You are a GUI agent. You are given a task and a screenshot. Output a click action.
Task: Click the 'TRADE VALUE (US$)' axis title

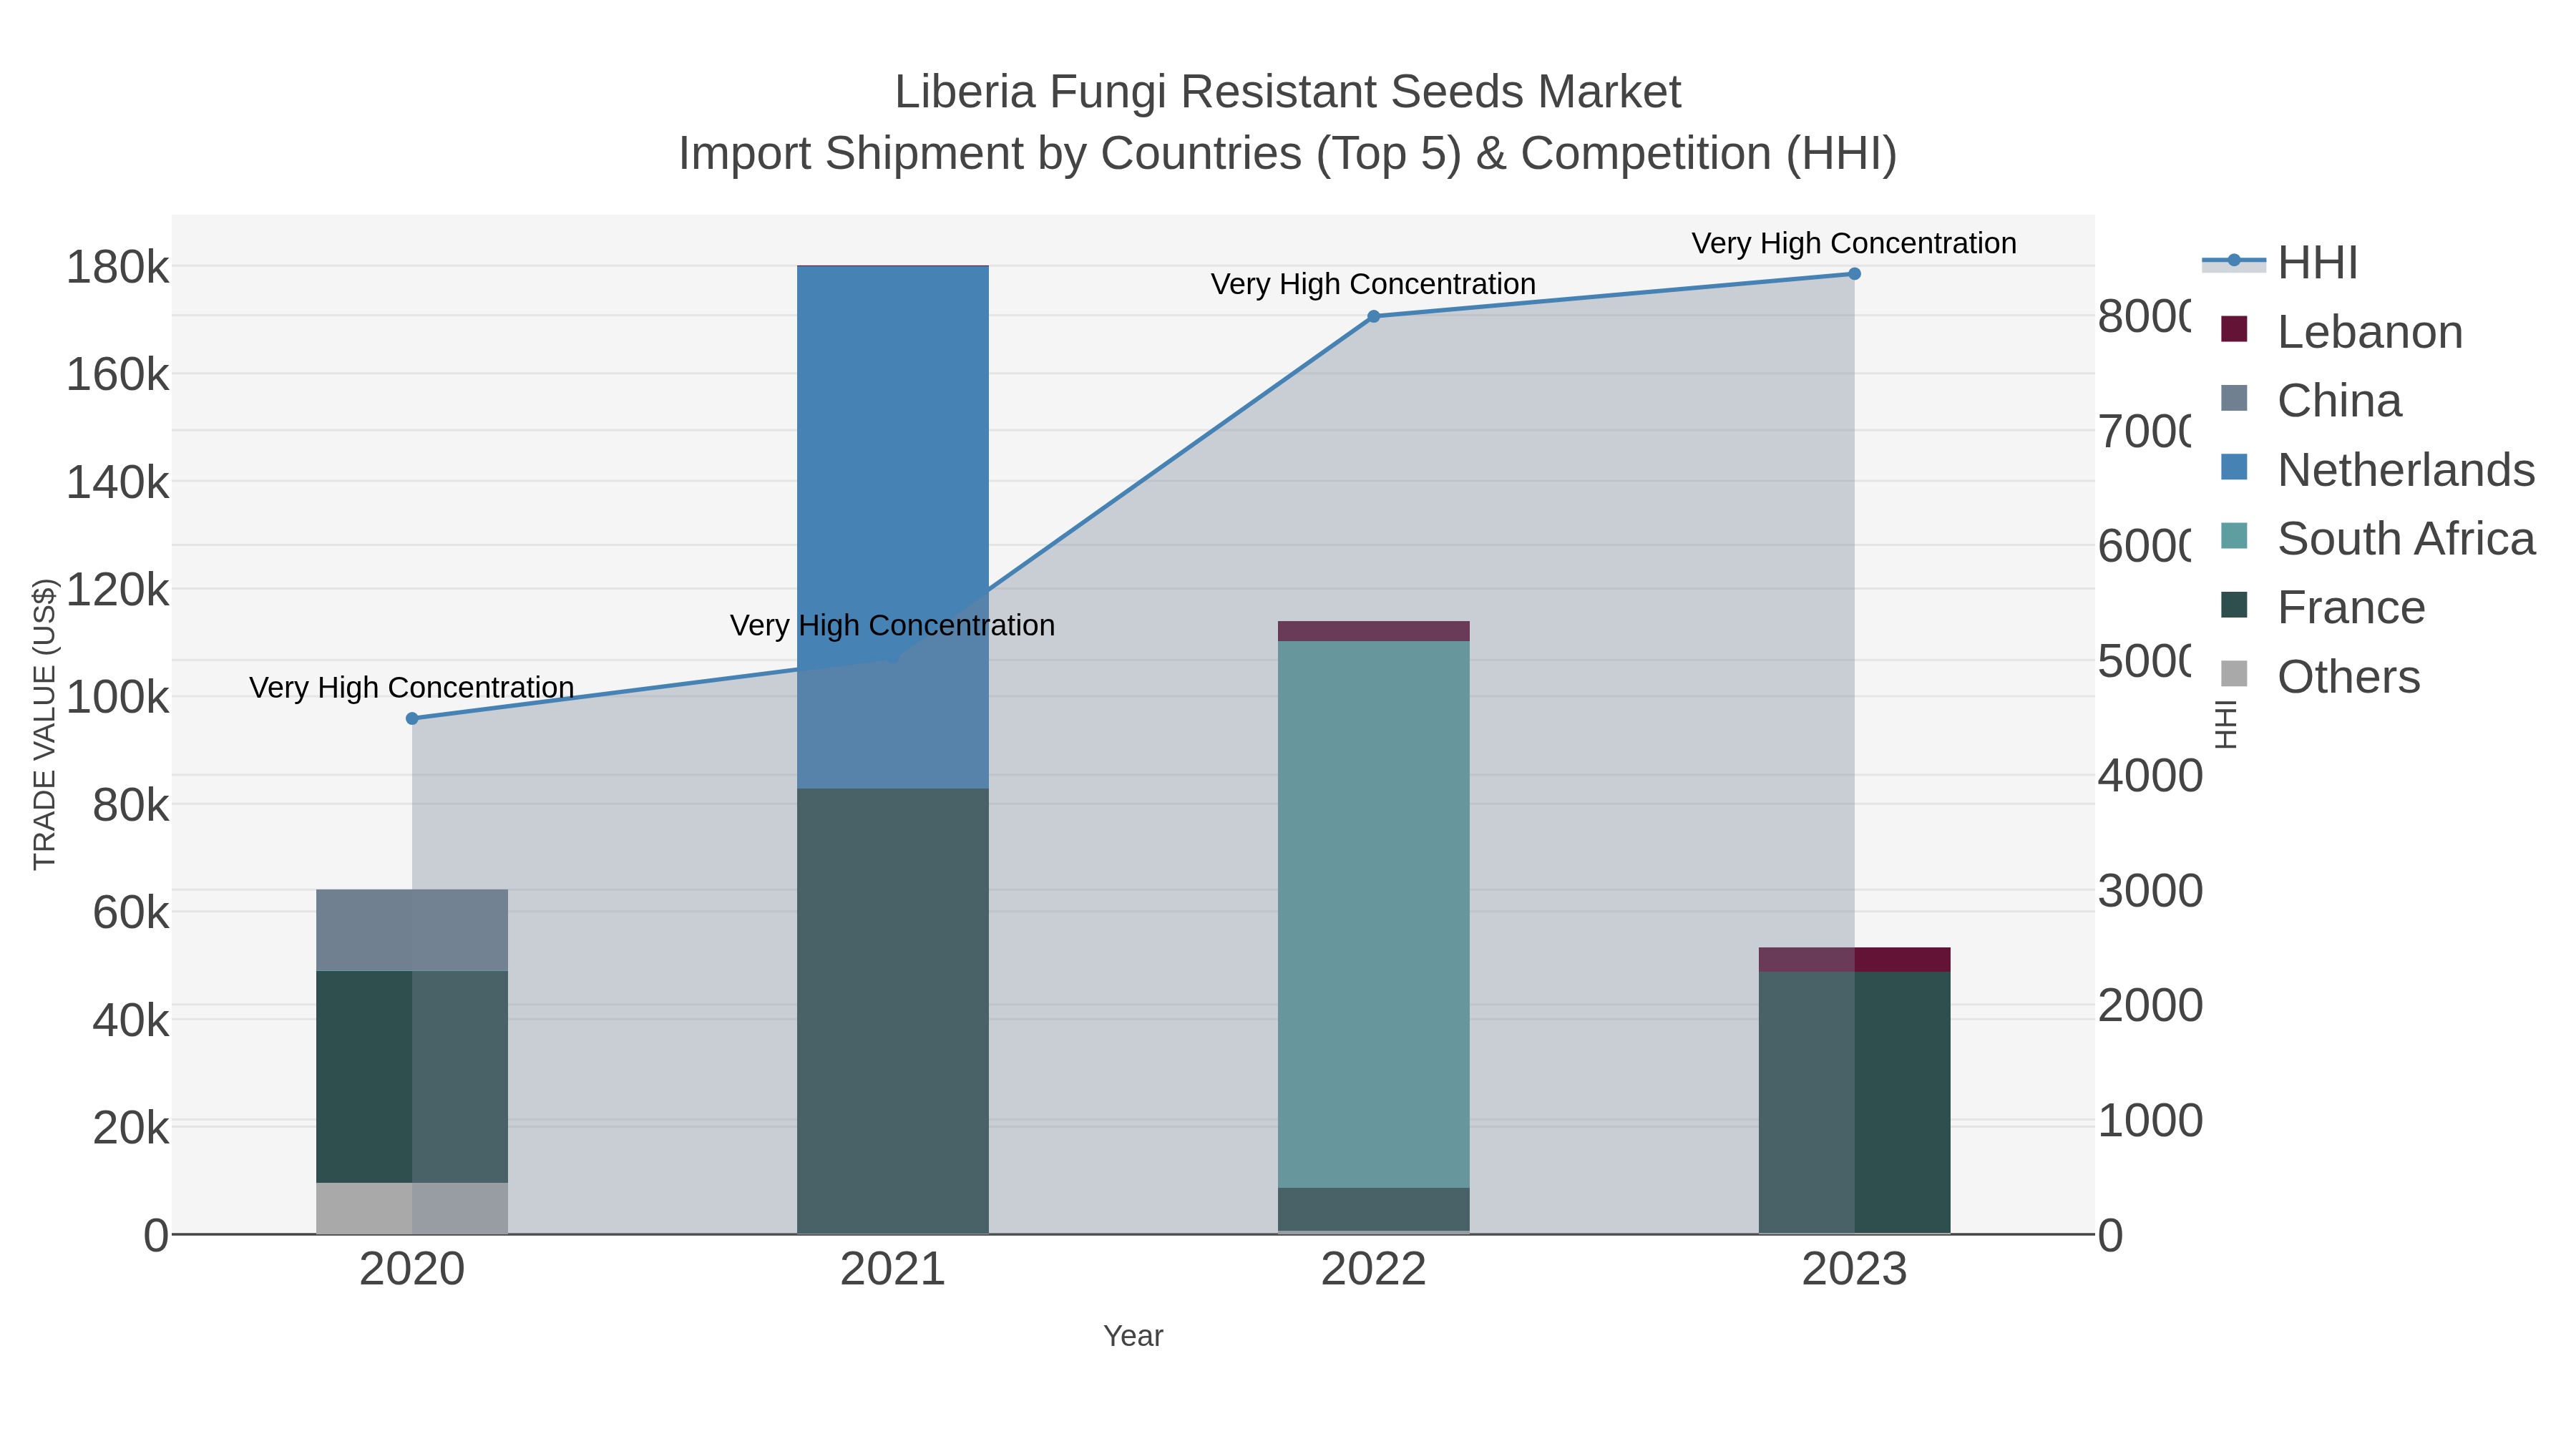45,724
